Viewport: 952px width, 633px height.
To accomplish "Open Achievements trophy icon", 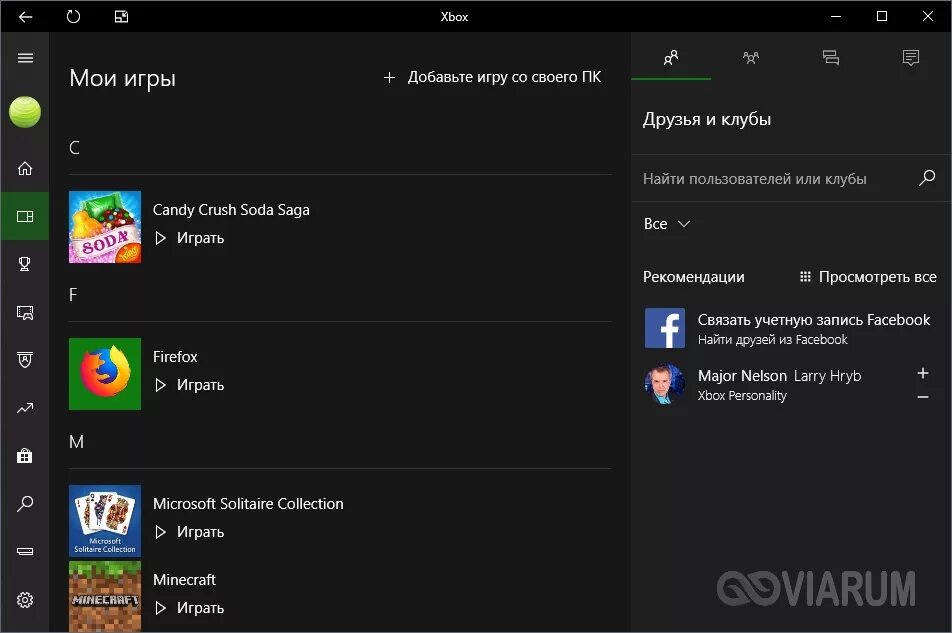I will [25, 264].
